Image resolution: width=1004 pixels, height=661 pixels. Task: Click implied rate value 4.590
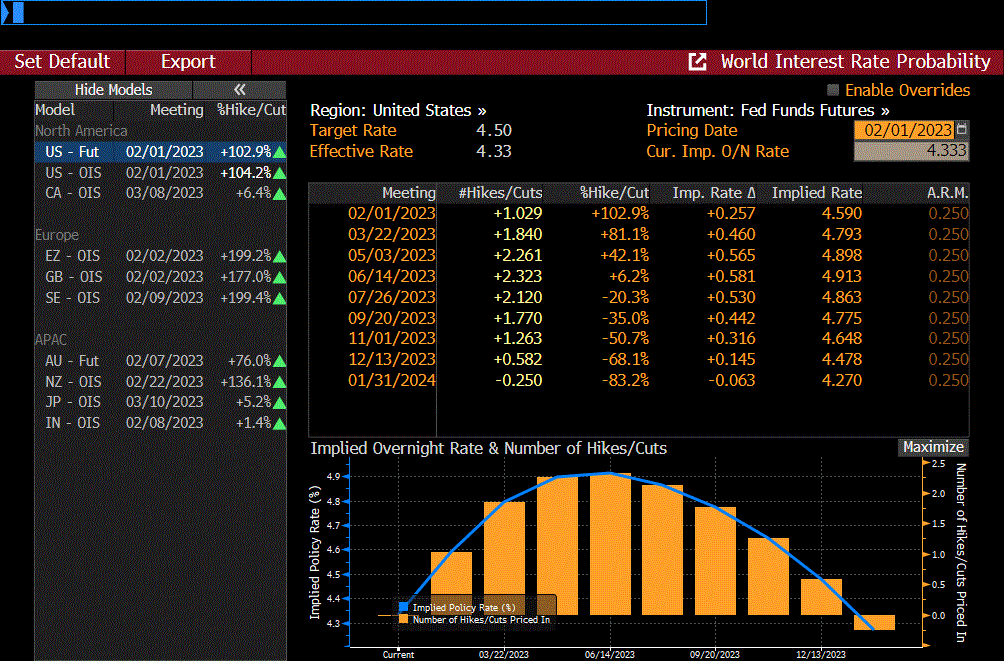[841, 213]
